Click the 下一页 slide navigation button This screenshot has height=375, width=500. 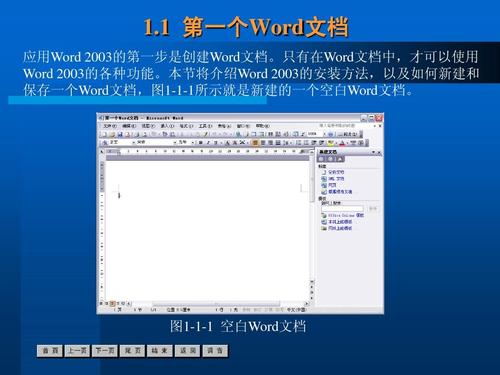(105, 351)
